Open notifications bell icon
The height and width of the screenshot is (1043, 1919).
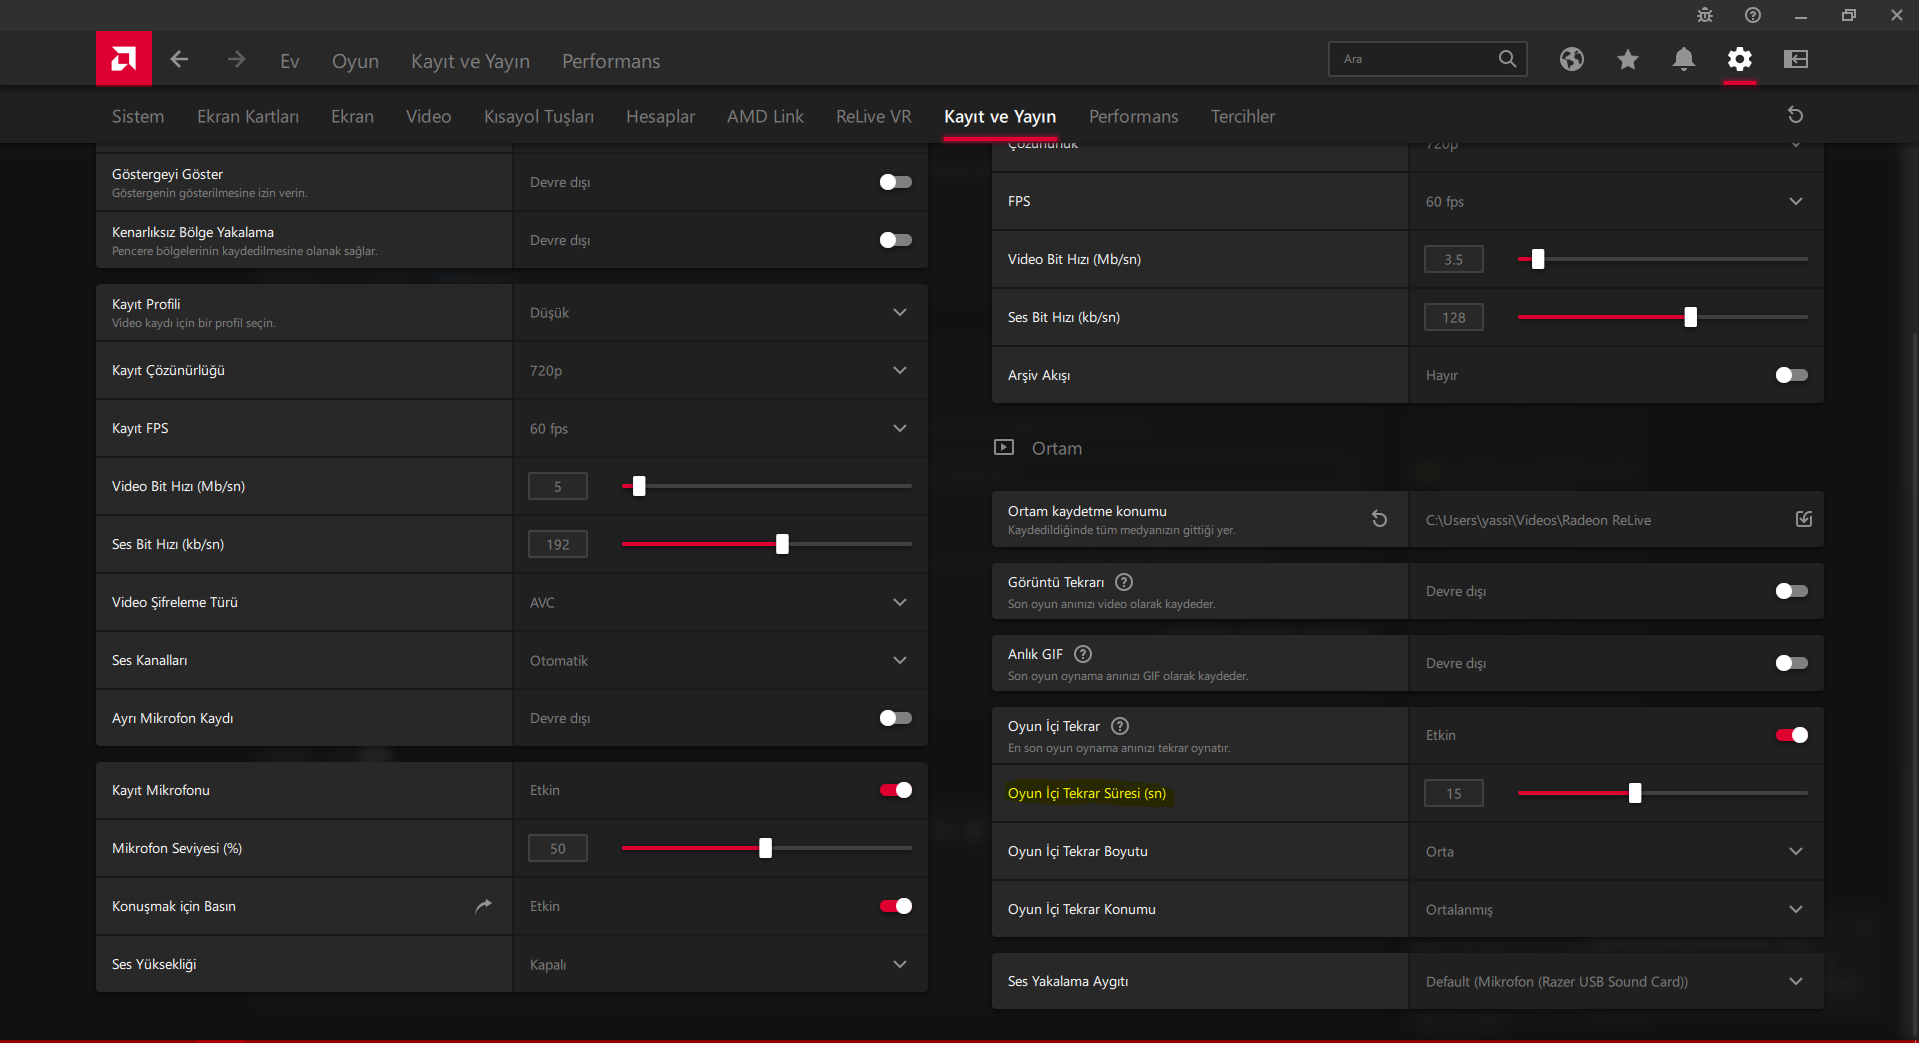click(x=1683, y=60)
